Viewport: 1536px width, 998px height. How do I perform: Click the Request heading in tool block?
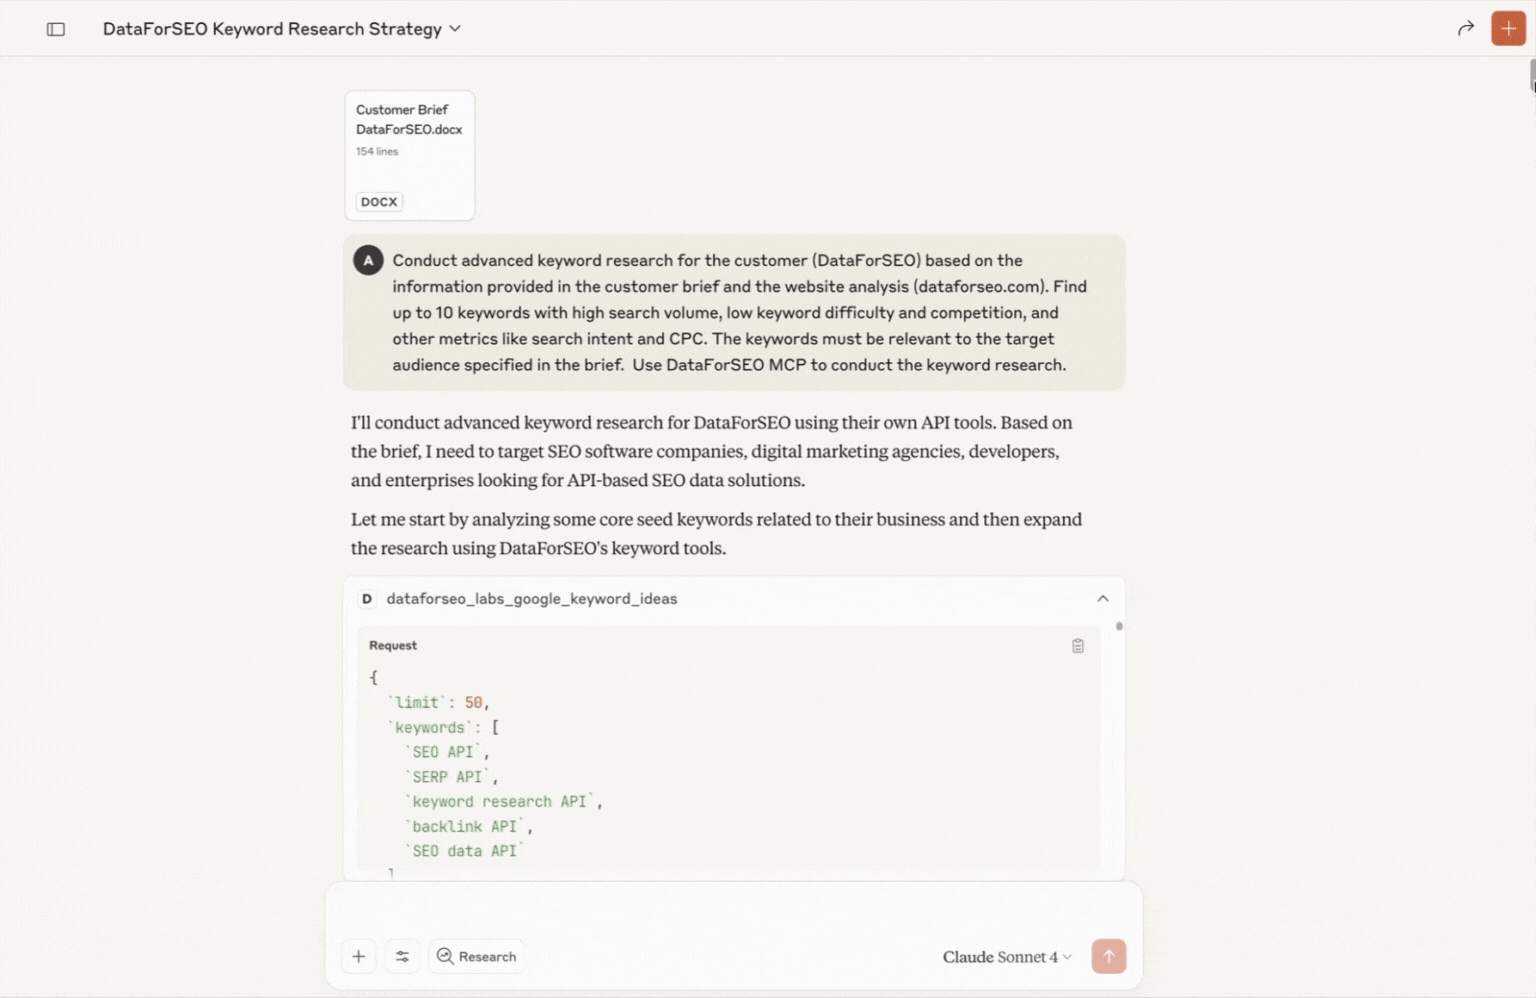[393, 646]
